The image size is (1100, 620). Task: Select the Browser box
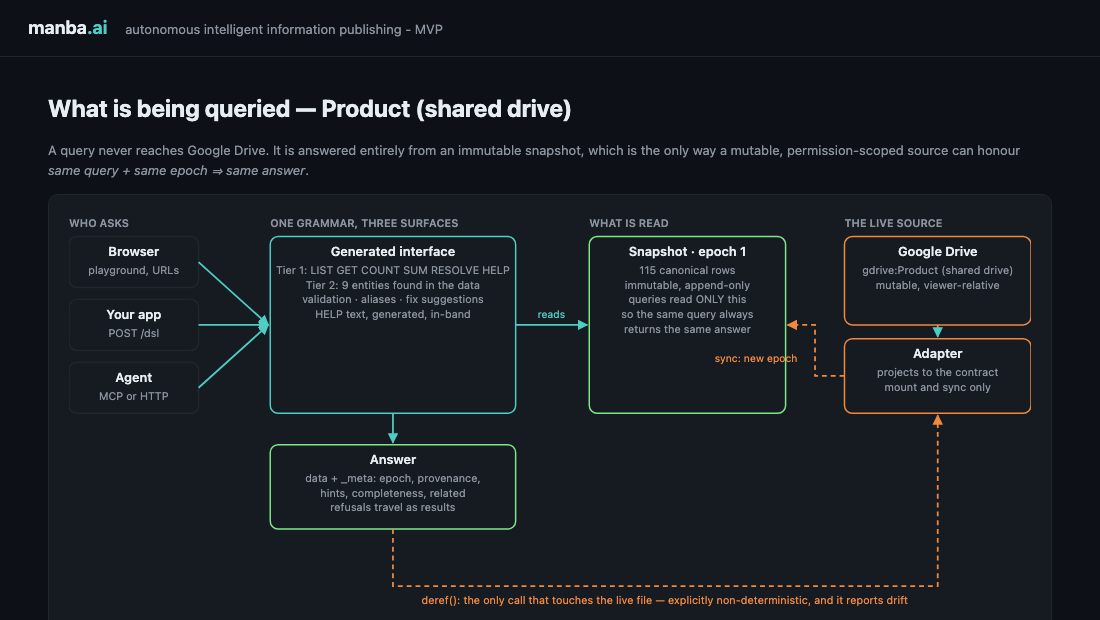pyautogui.click(x=133, y=262)
